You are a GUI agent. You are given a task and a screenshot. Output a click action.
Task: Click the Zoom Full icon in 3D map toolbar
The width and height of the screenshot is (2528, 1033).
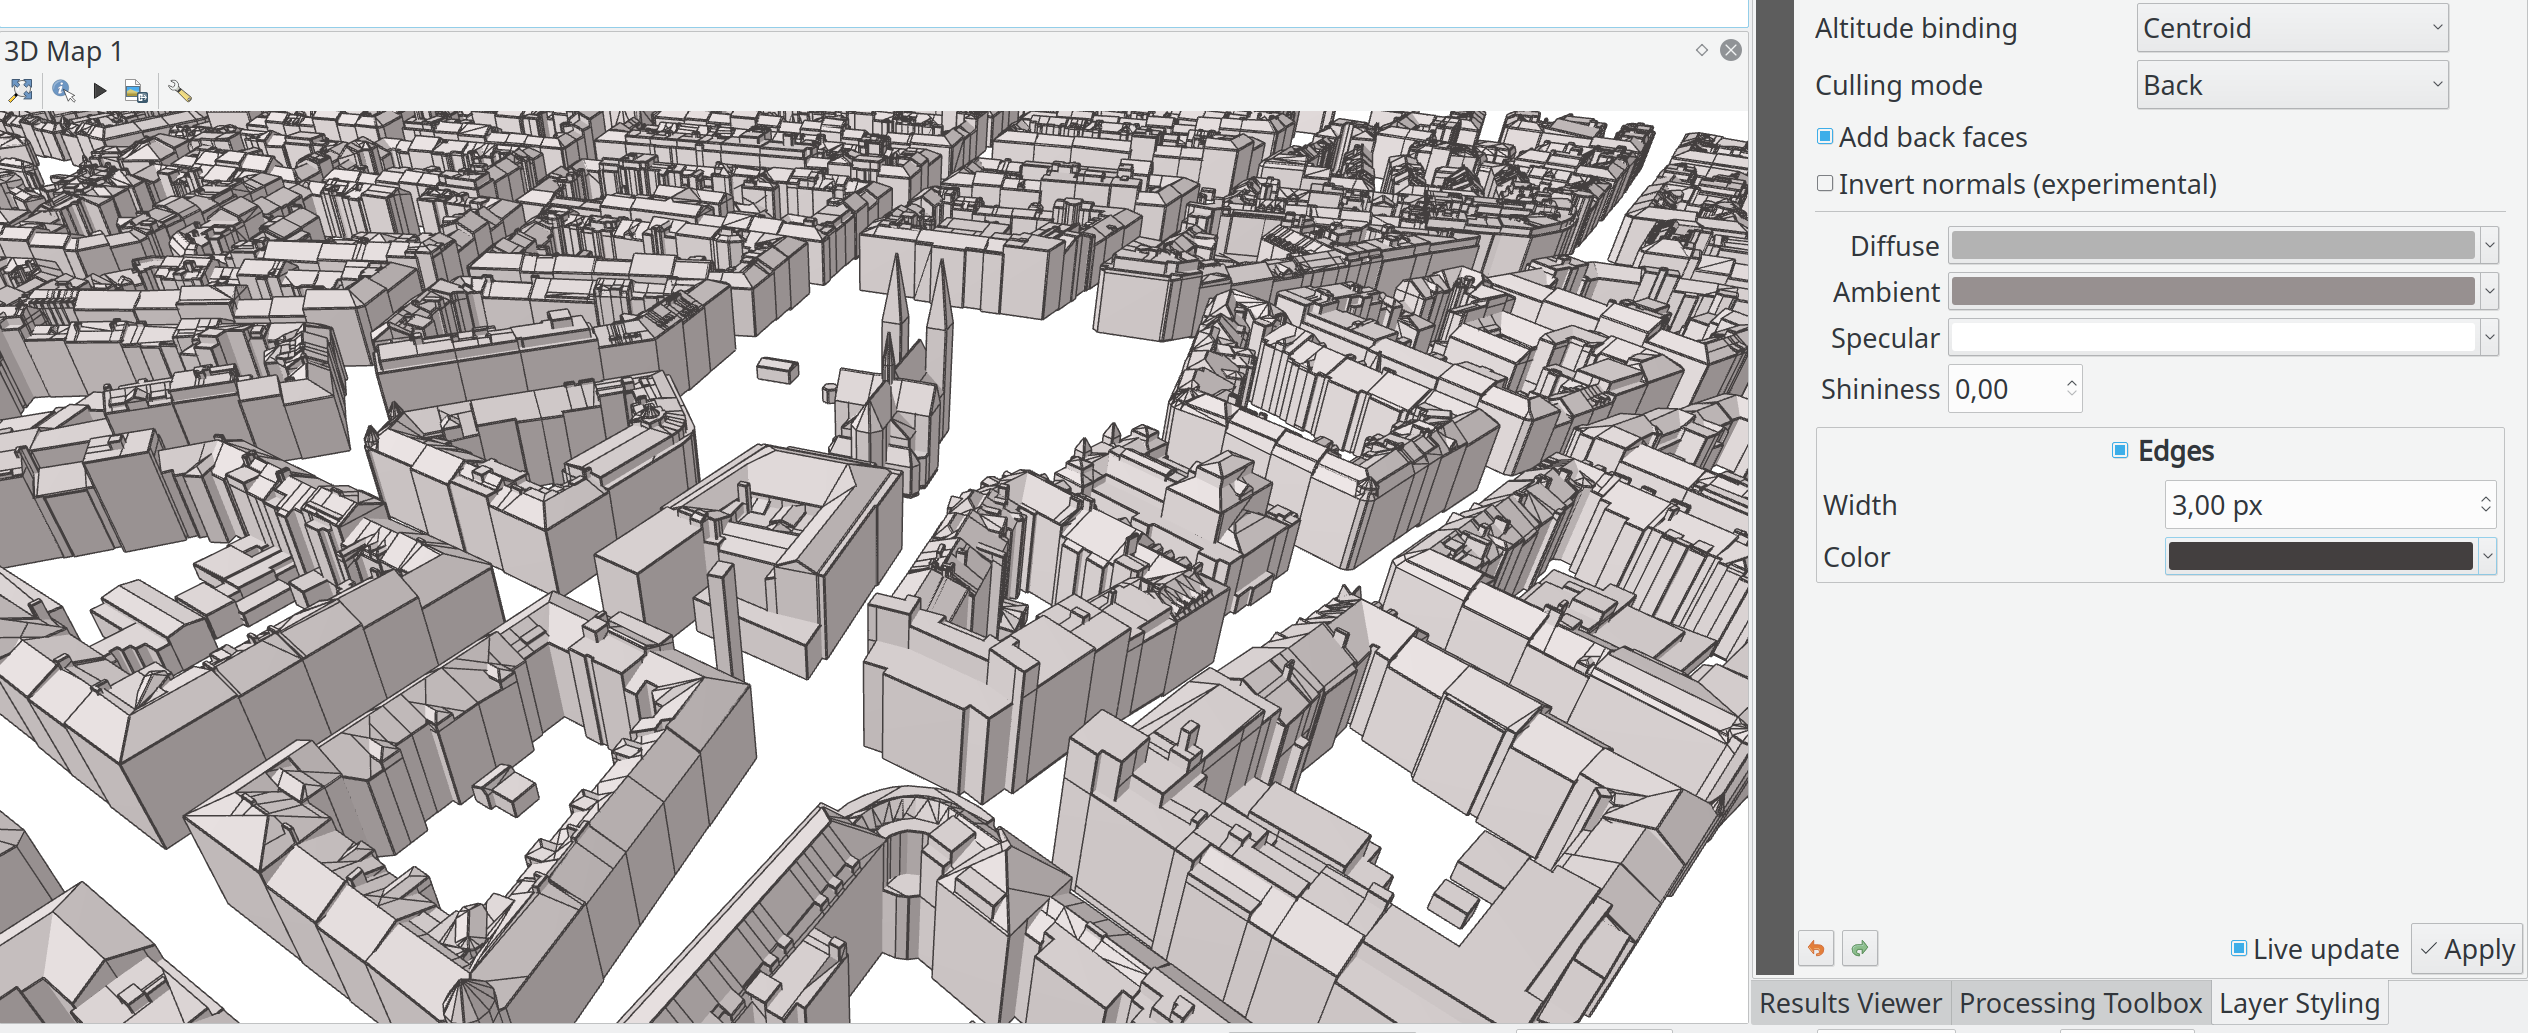point(20,91)
